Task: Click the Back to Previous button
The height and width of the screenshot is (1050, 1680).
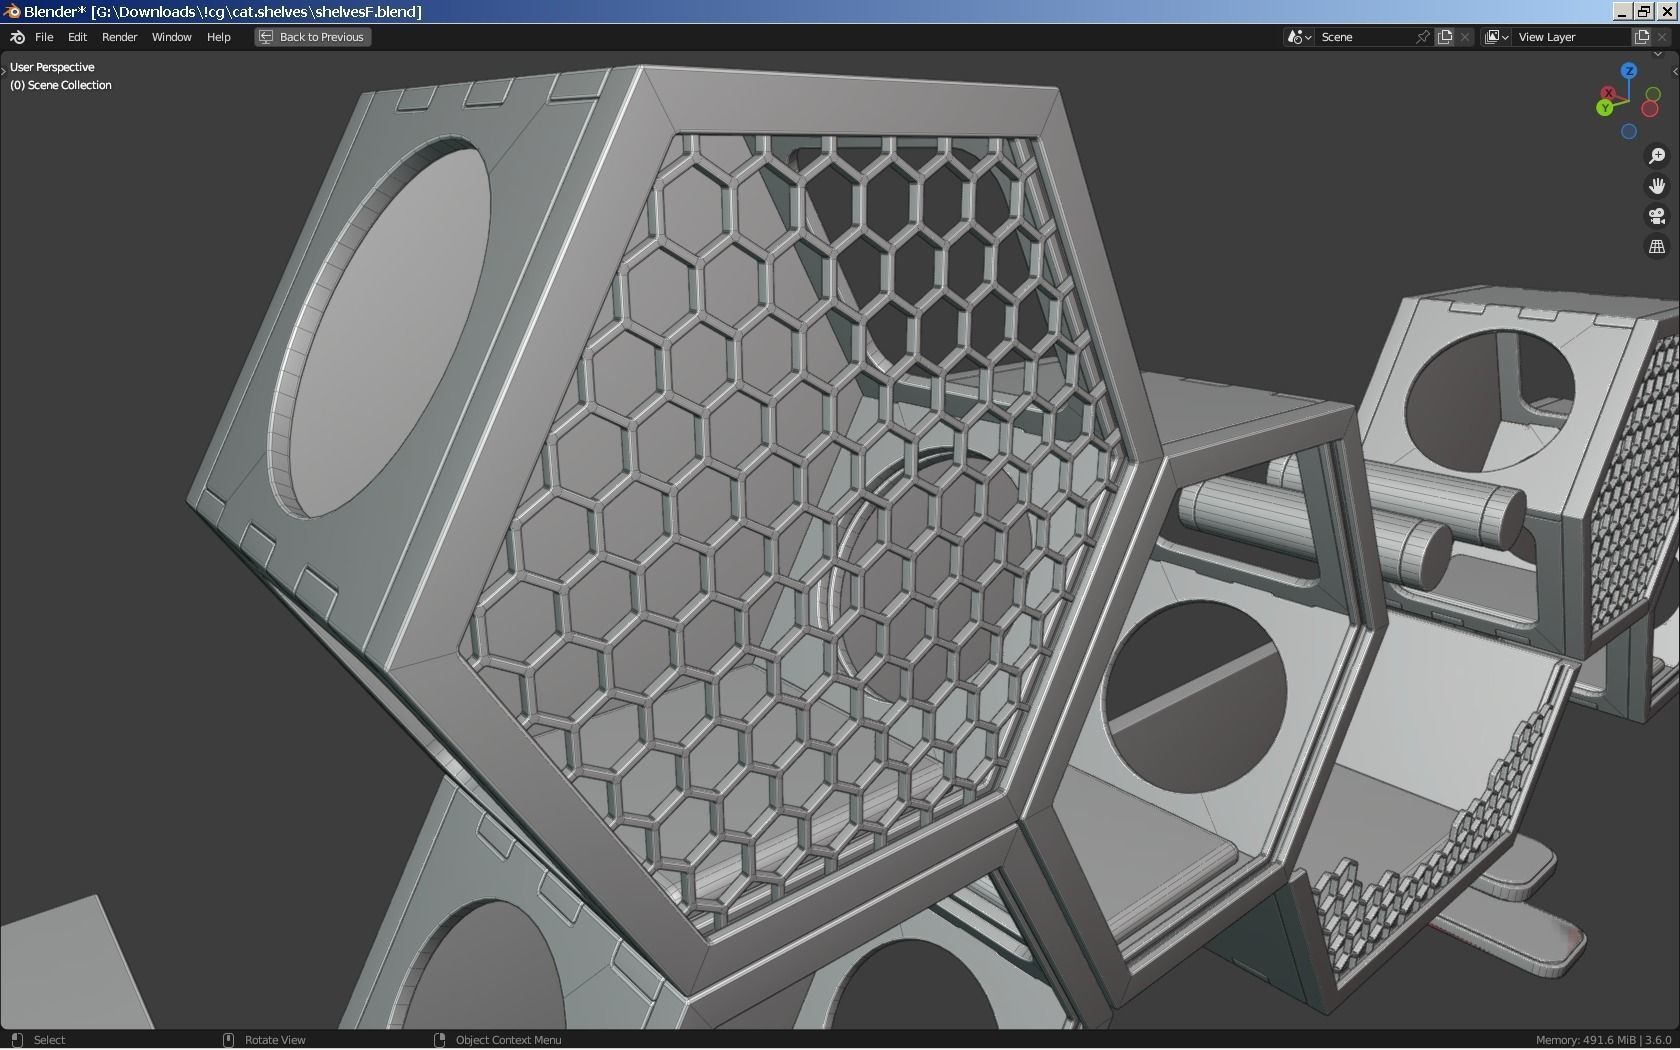Action: 312,37
